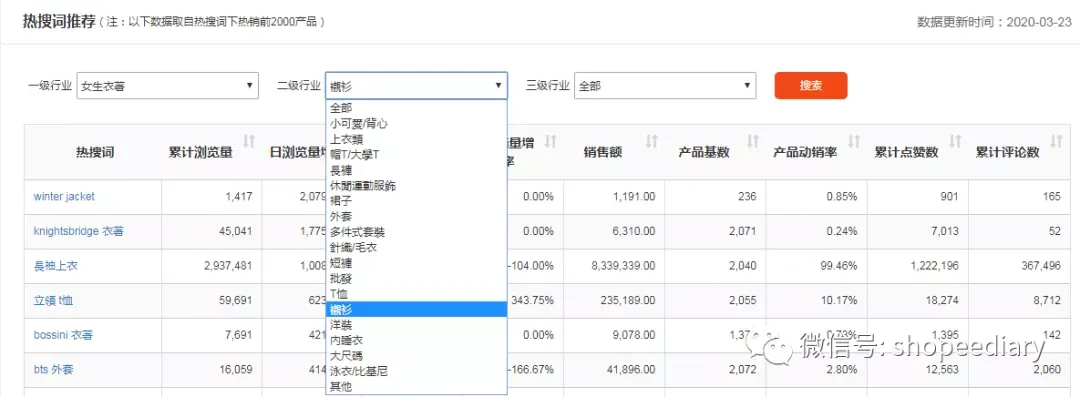Sort by 累计浏览量 column arrows
Screen dimensions: 1080x397
[x=249, y=141]
